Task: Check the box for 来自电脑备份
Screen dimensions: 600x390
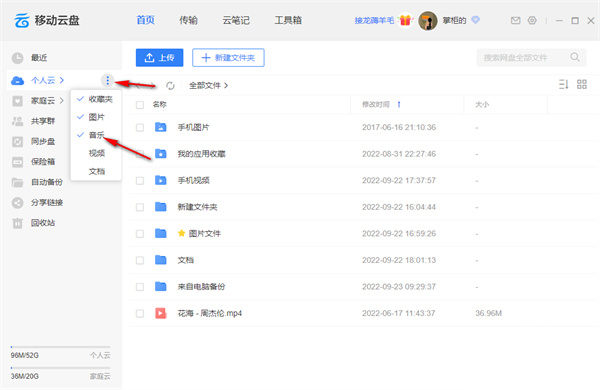Action: (140, 287)
